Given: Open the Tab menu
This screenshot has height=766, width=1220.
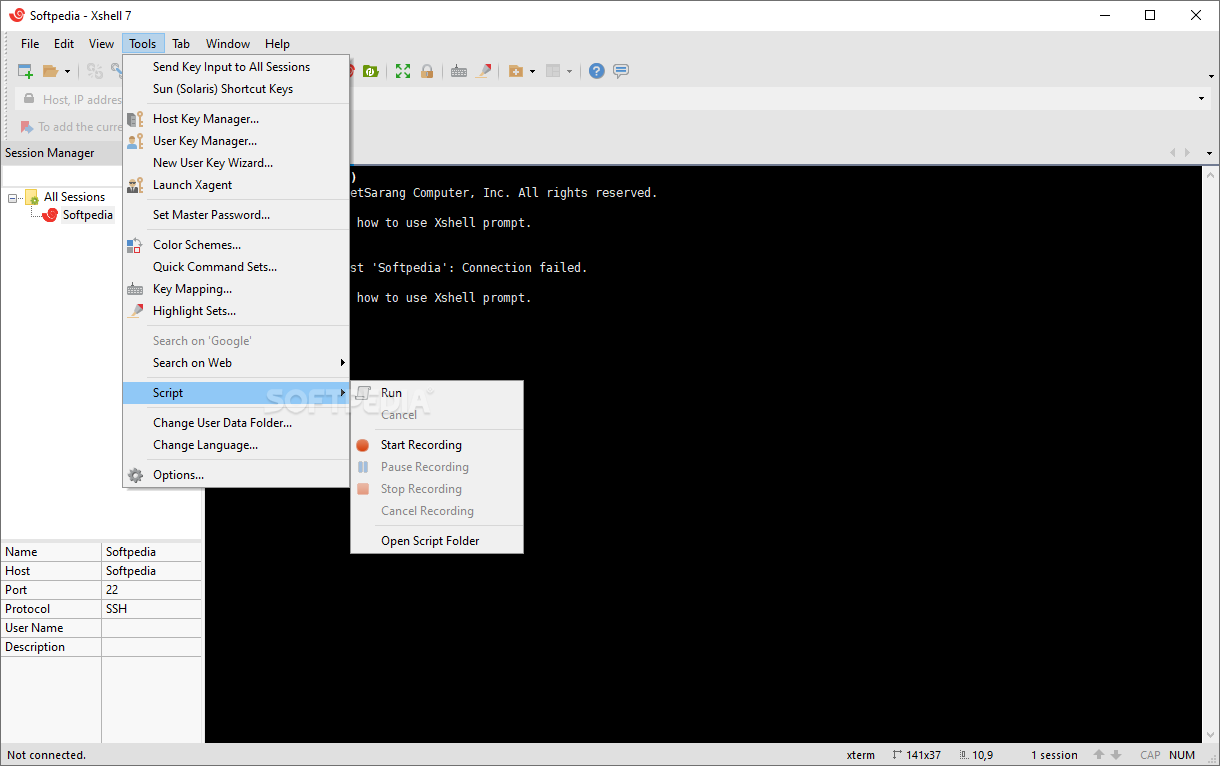Looking at the screenshot, I should pyautogui.click(x=180, y=43).
